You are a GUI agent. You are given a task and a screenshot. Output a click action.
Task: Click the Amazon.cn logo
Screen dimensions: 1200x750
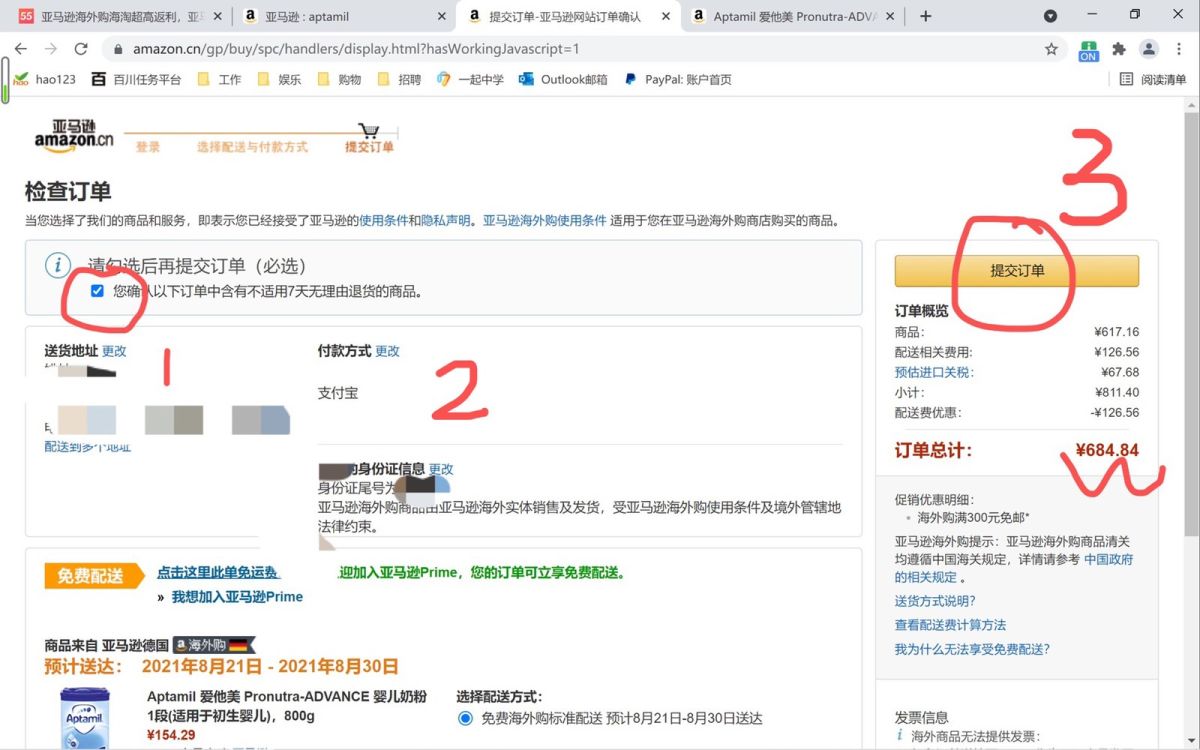click(74, 134)
